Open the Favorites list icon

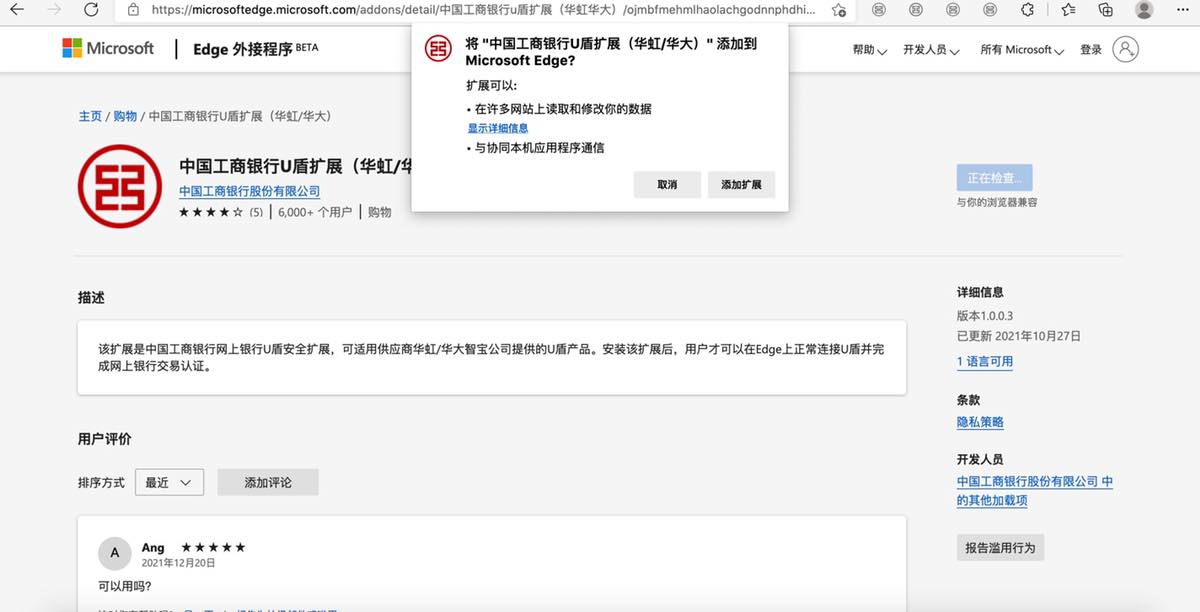tap(1068, 10)
